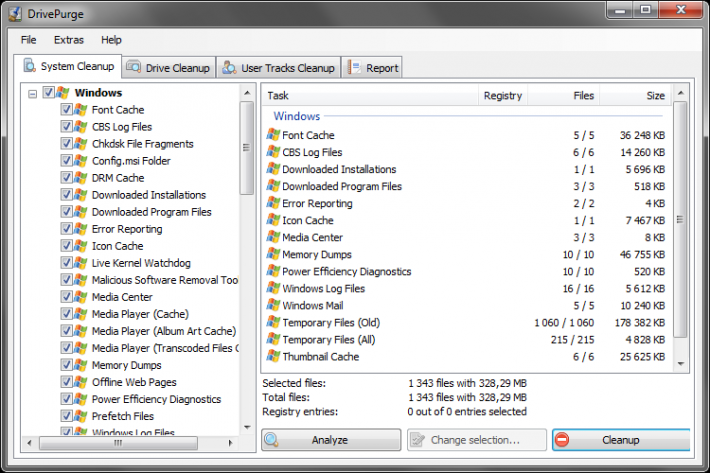Uncheck the Windows root checkbox
This screenshot has width=710, height=473.
coord(48,92)
